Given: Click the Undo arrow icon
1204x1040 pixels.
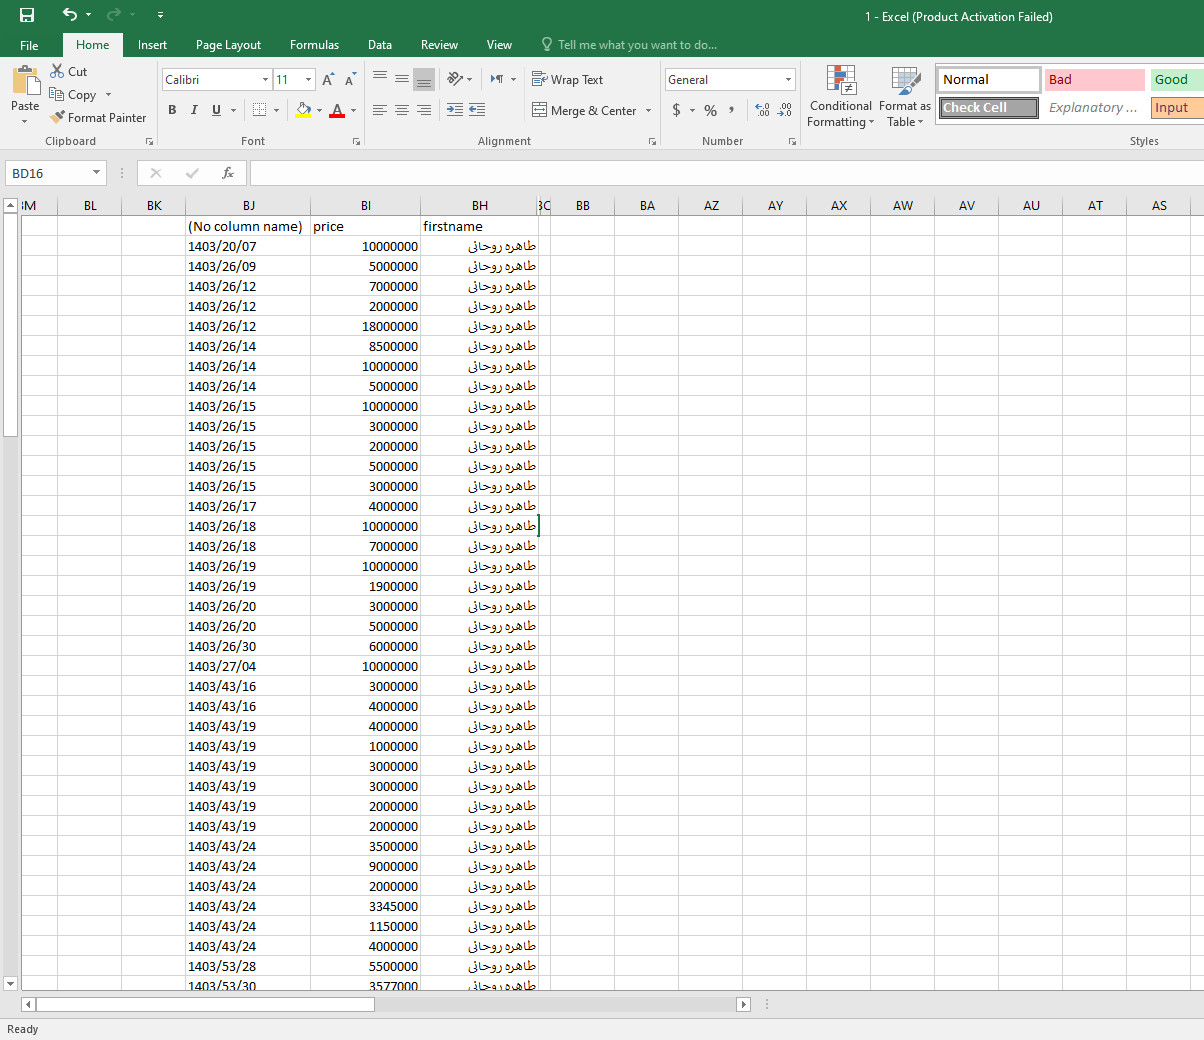Looking at the screenshot, I should (x=69, y=15).
